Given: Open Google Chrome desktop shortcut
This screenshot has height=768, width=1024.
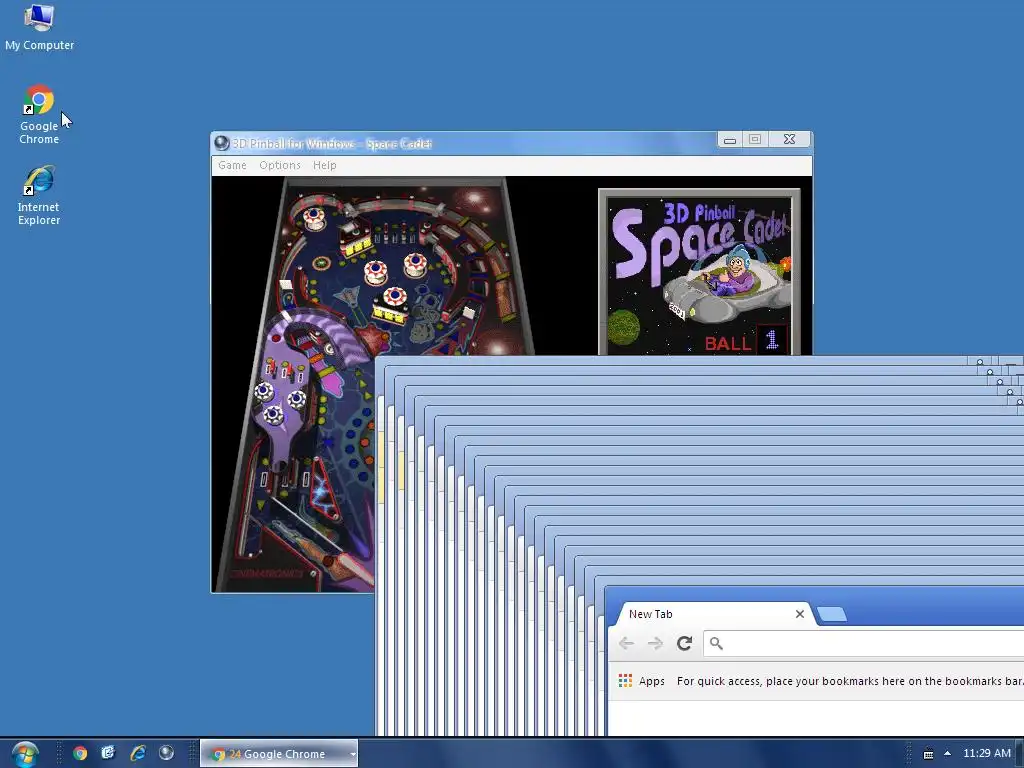Looking at the screenshot, I should pos(39,115).
